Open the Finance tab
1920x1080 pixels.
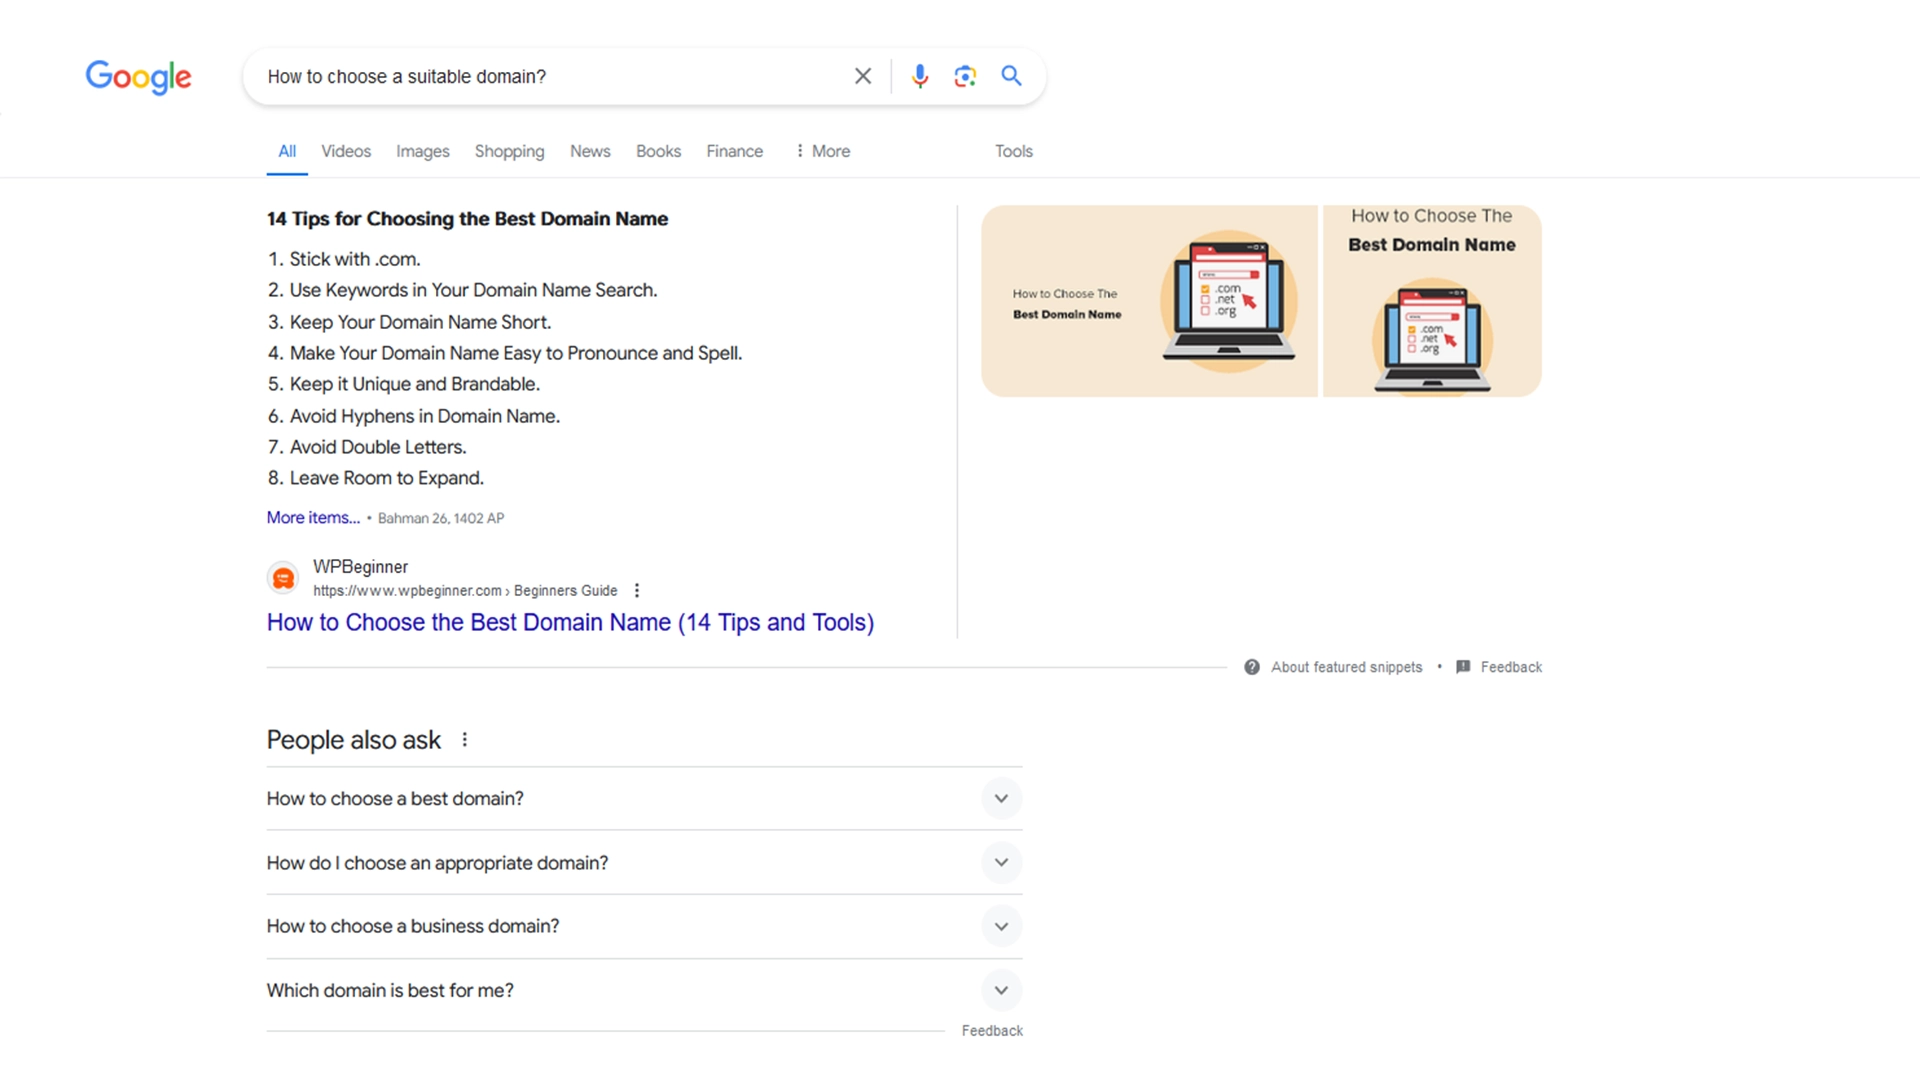[x=734, y=151]
